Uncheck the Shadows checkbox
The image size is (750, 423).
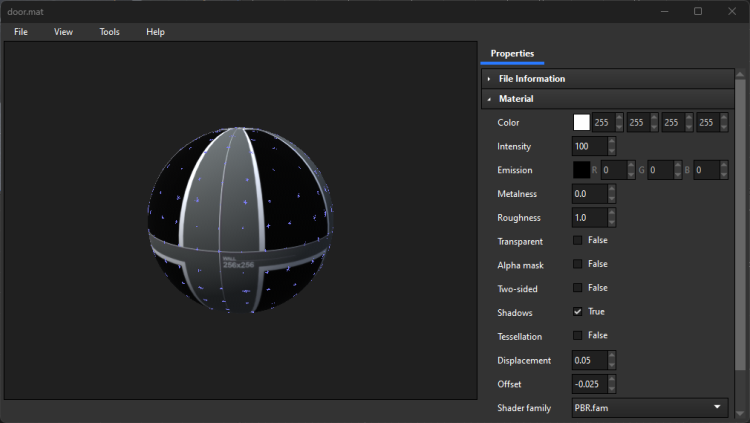pos(578,312)
